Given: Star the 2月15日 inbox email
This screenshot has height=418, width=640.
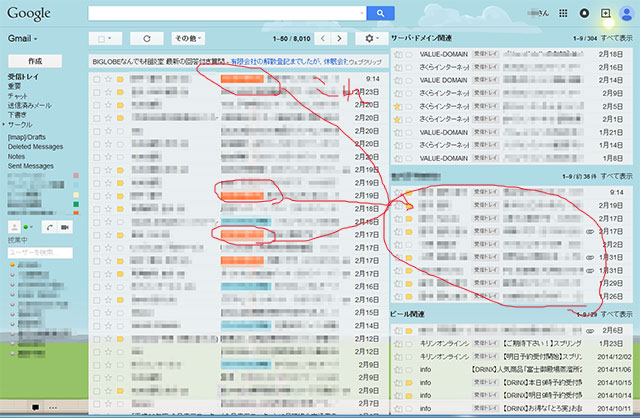Looking at the screenshot, I should coord(108,313).
